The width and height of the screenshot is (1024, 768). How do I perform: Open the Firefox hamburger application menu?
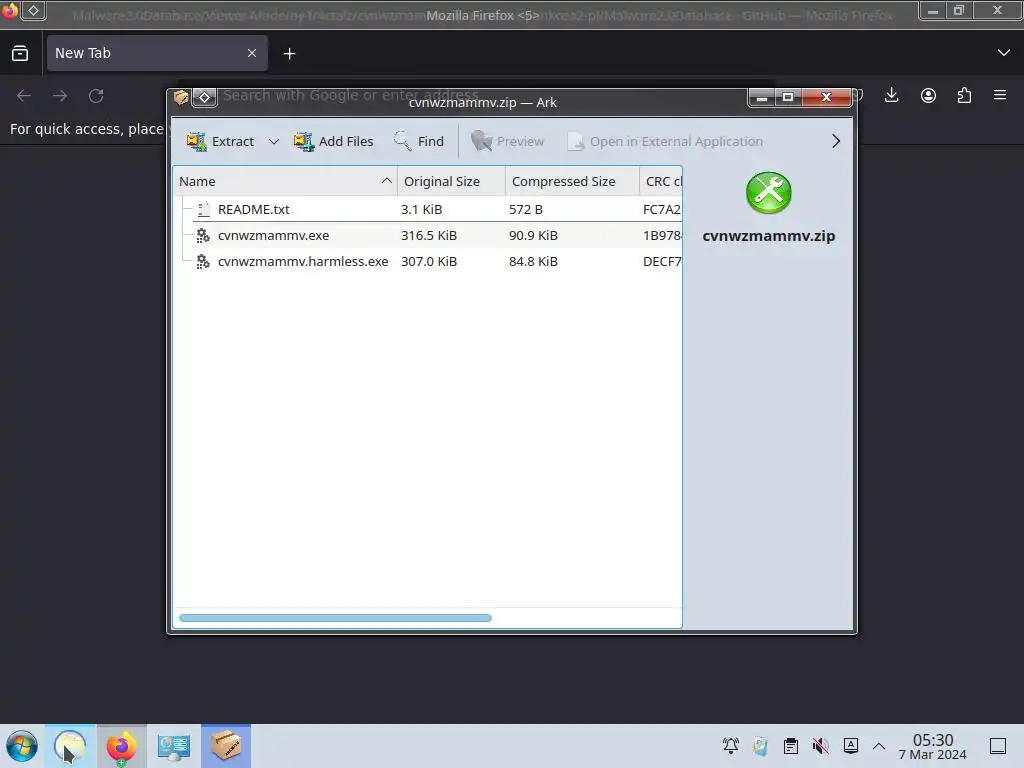1000,95
